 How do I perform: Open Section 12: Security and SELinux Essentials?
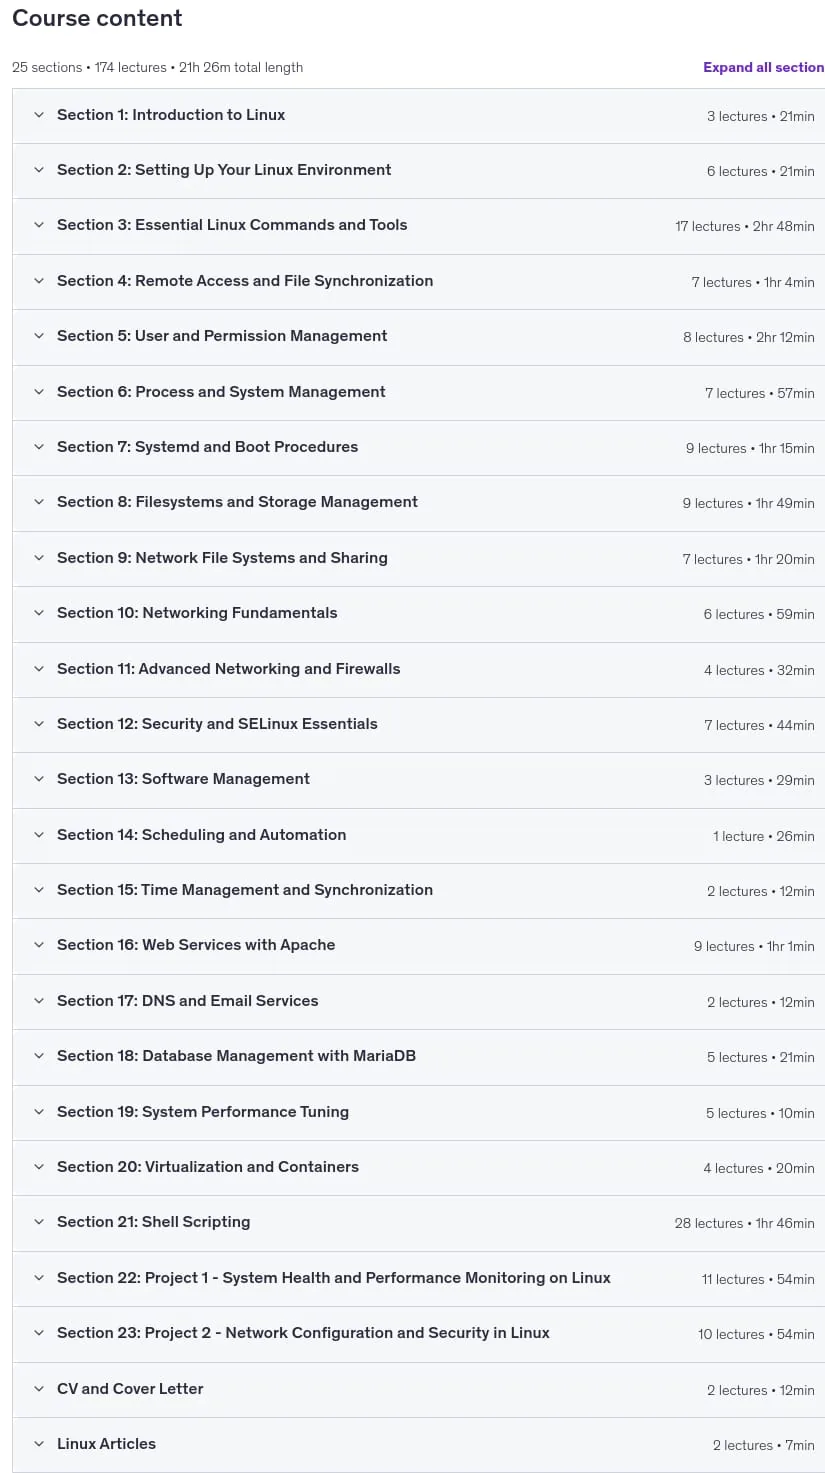click(418, 724)
